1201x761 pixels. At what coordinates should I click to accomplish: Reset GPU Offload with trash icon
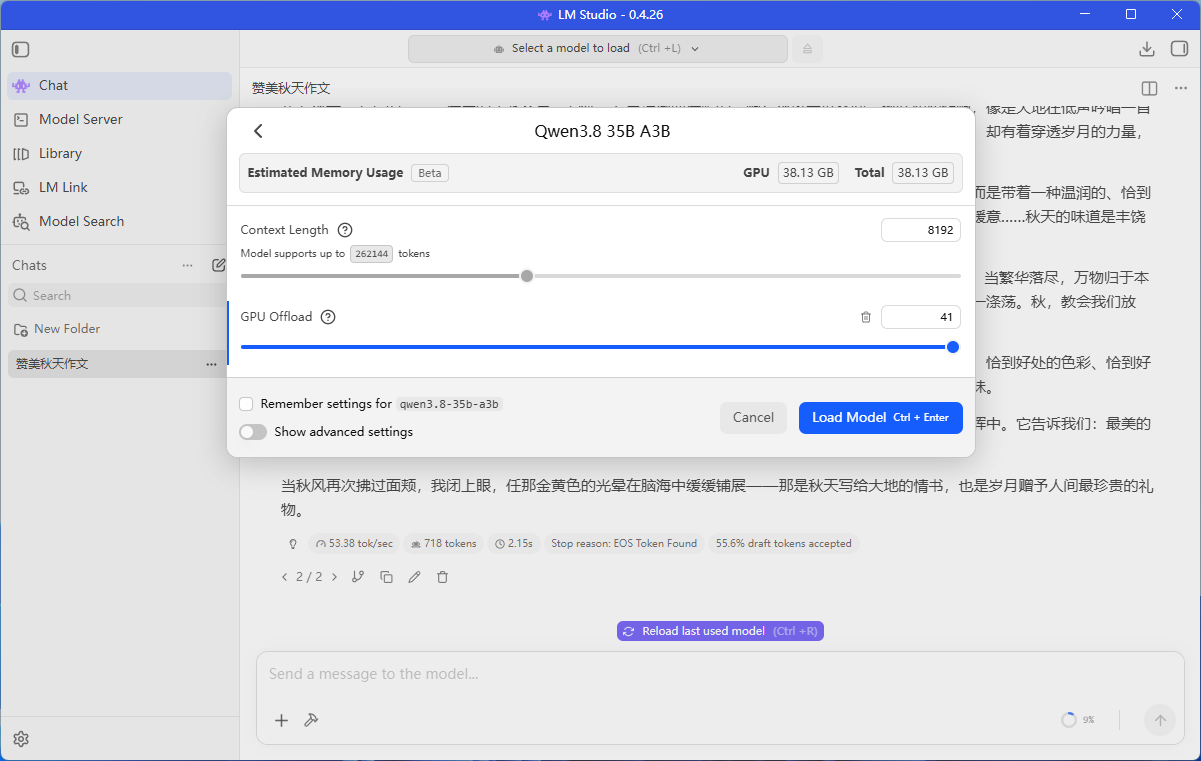[x=866, y=317]
